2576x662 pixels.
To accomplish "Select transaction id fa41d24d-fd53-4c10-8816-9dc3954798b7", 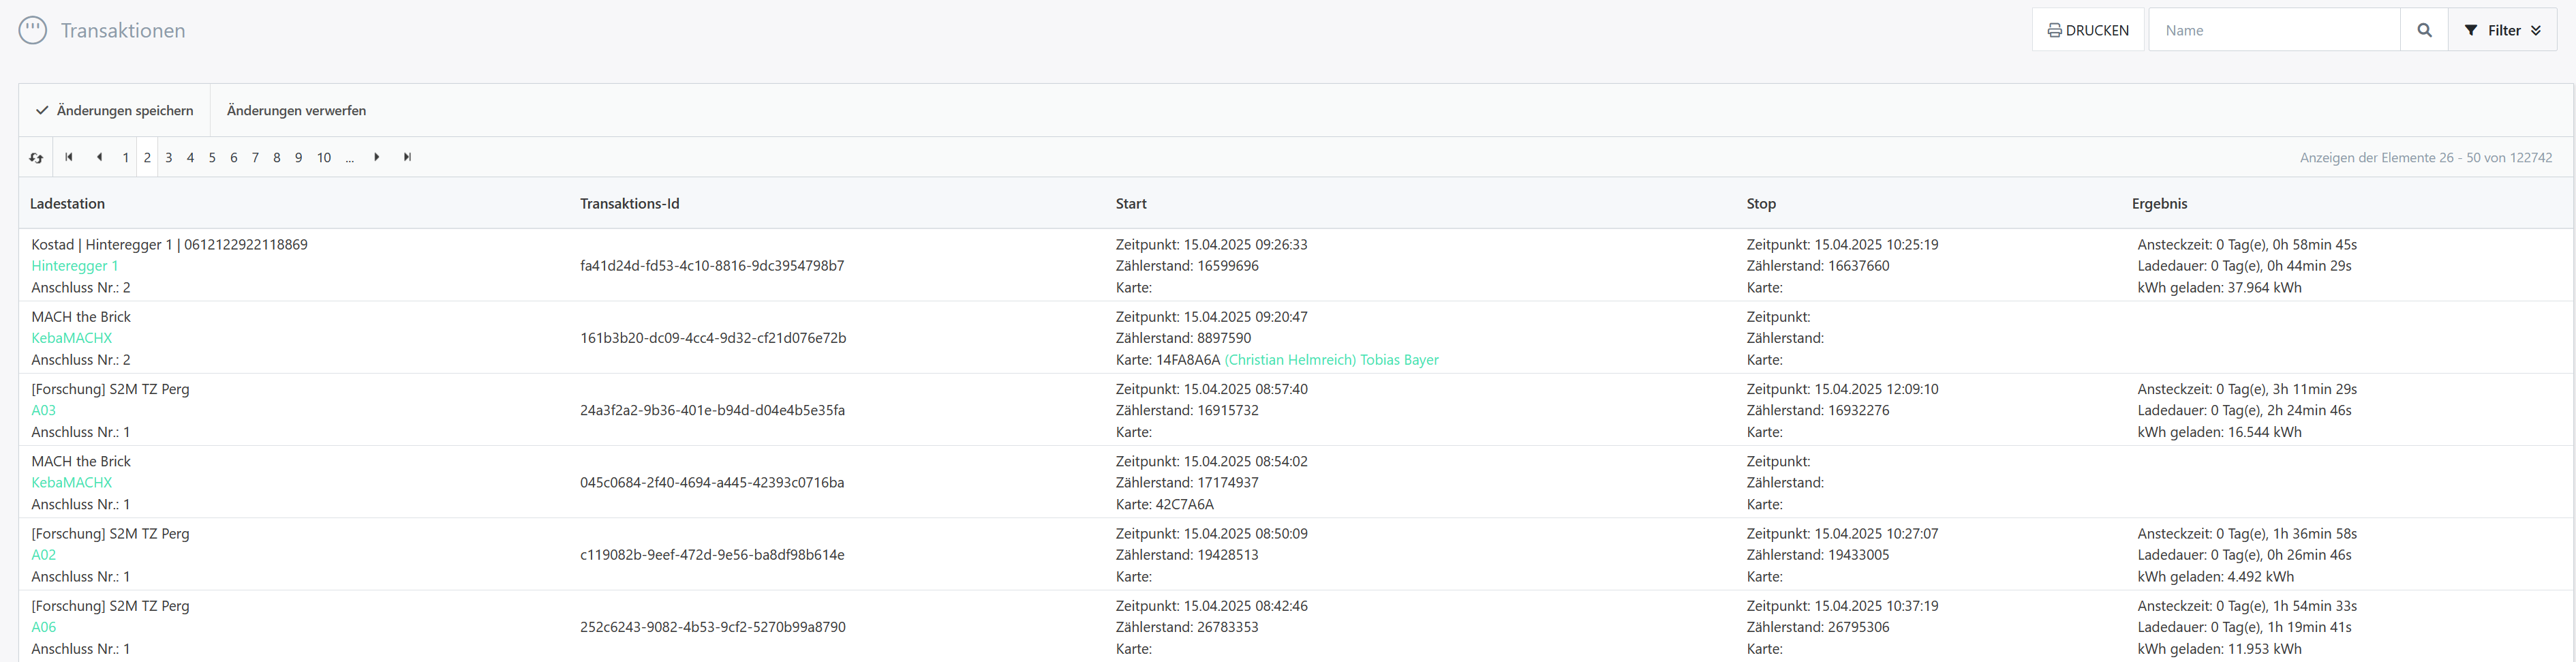I will click(x=712, y=266).
